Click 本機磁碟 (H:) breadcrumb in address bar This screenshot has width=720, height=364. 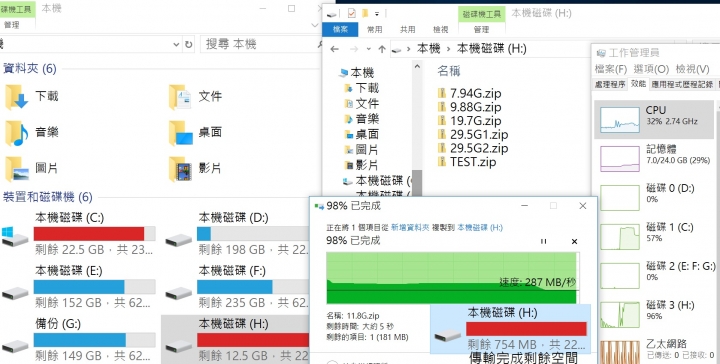click(x=492, y=49)
